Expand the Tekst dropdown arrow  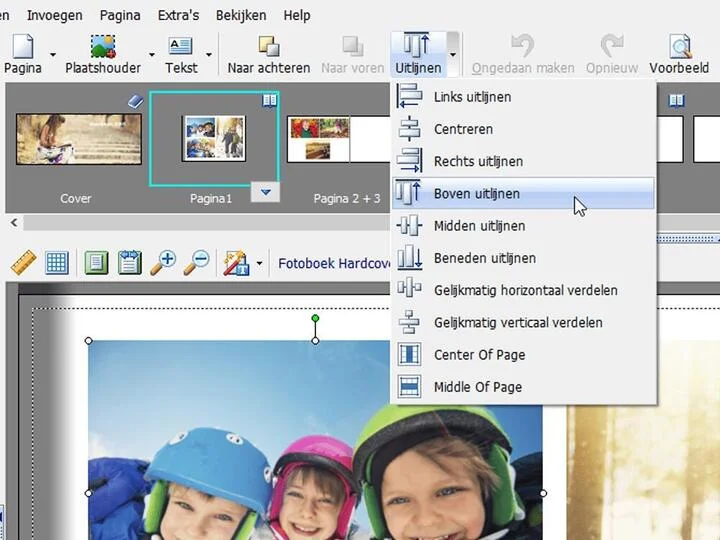(209, 55)
